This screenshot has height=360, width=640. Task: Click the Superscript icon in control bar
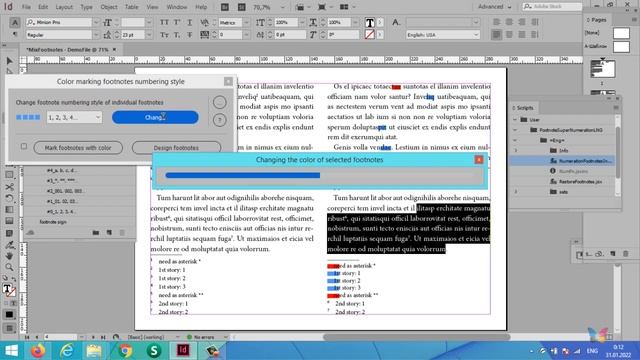[177, 22]
